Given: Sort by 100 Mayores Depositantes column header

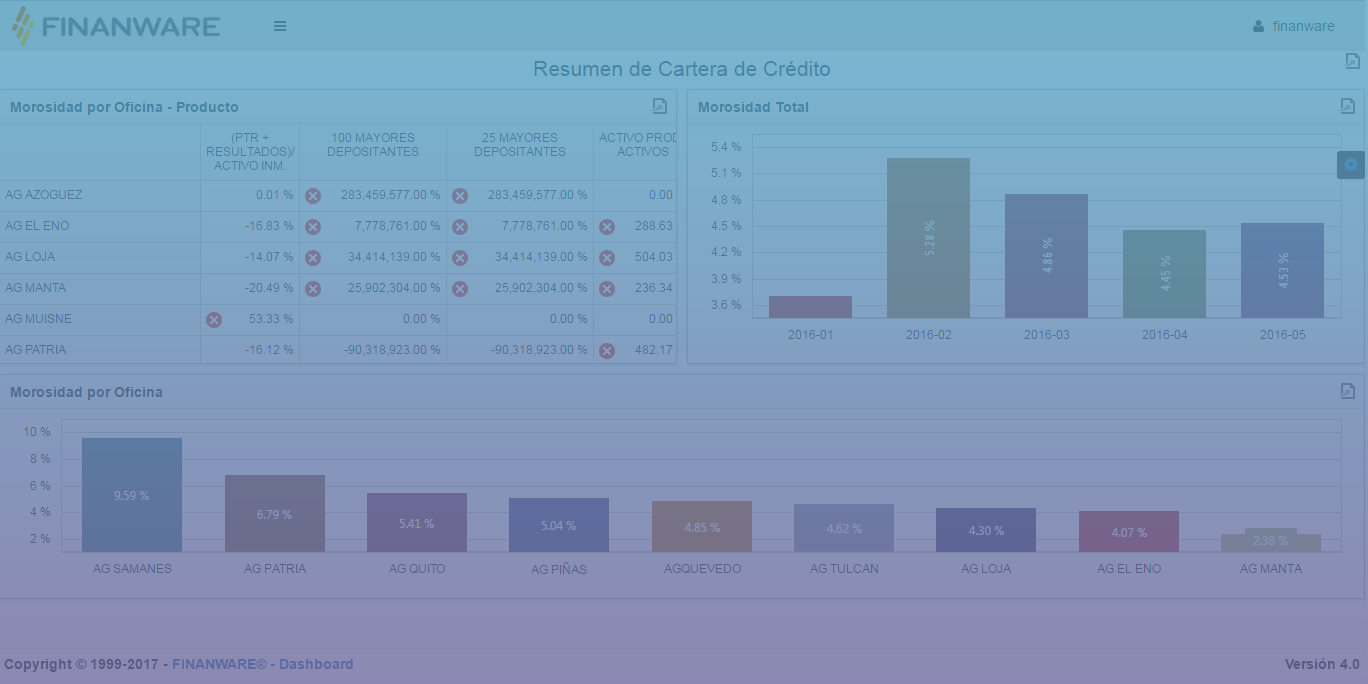Looking at the screenshot, I should point(373,145).
